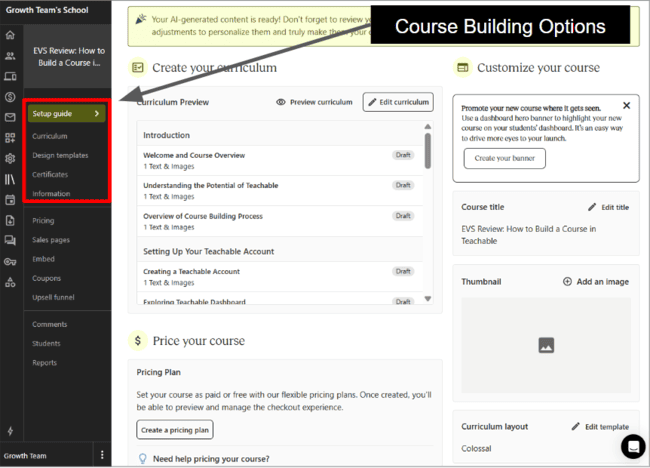Click the window icon beside Customize your course
The width and height of the screenshot is (650, 468).
(463, 67)
